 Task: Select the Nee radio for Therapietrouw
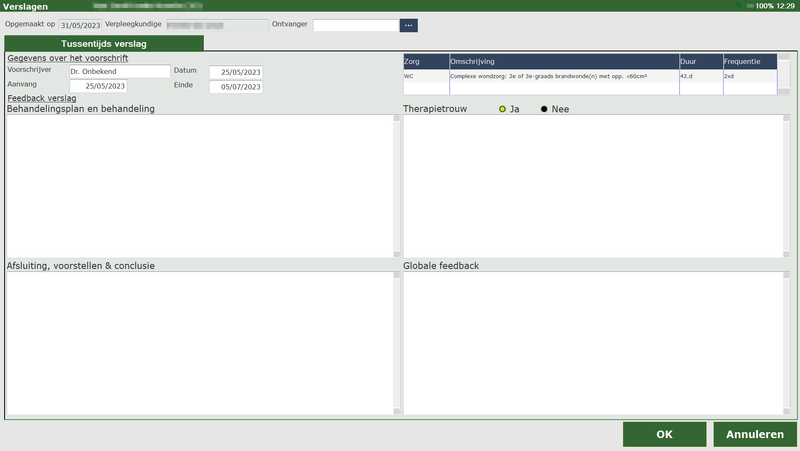click(544, 109)
